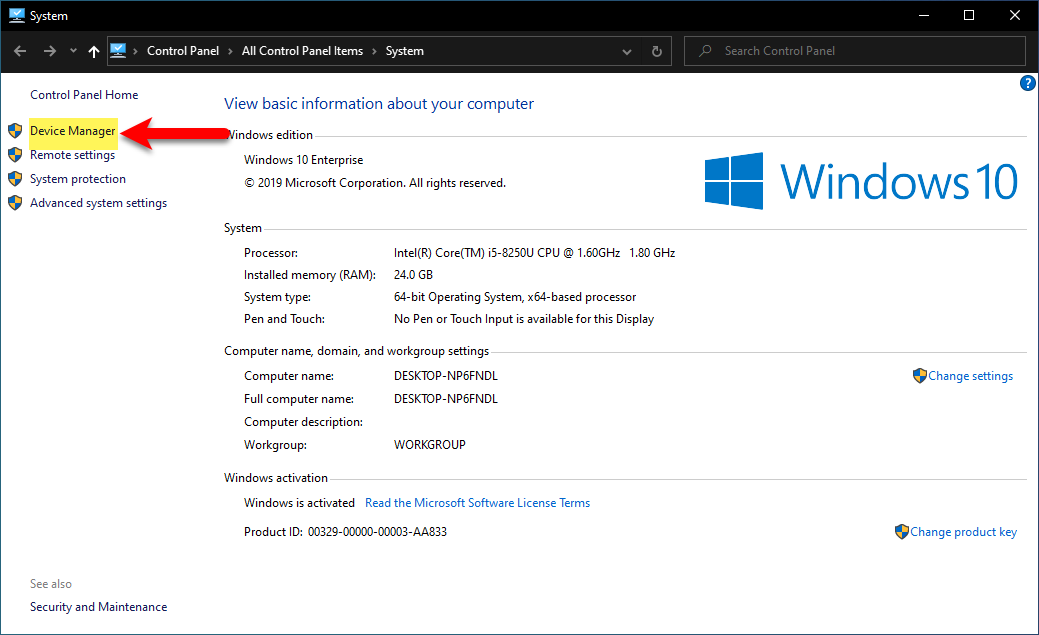Click the Windows 10 Enterprise edition text
Image resolution: width=1039 pixels, height=635 pixels.
(303, 160)
